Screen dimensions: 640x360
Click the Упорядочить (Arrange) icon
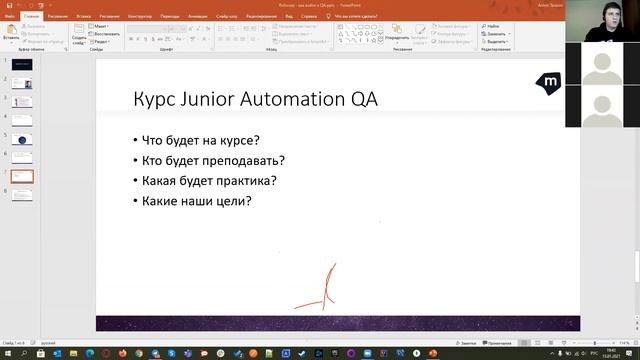click(397, 29)
